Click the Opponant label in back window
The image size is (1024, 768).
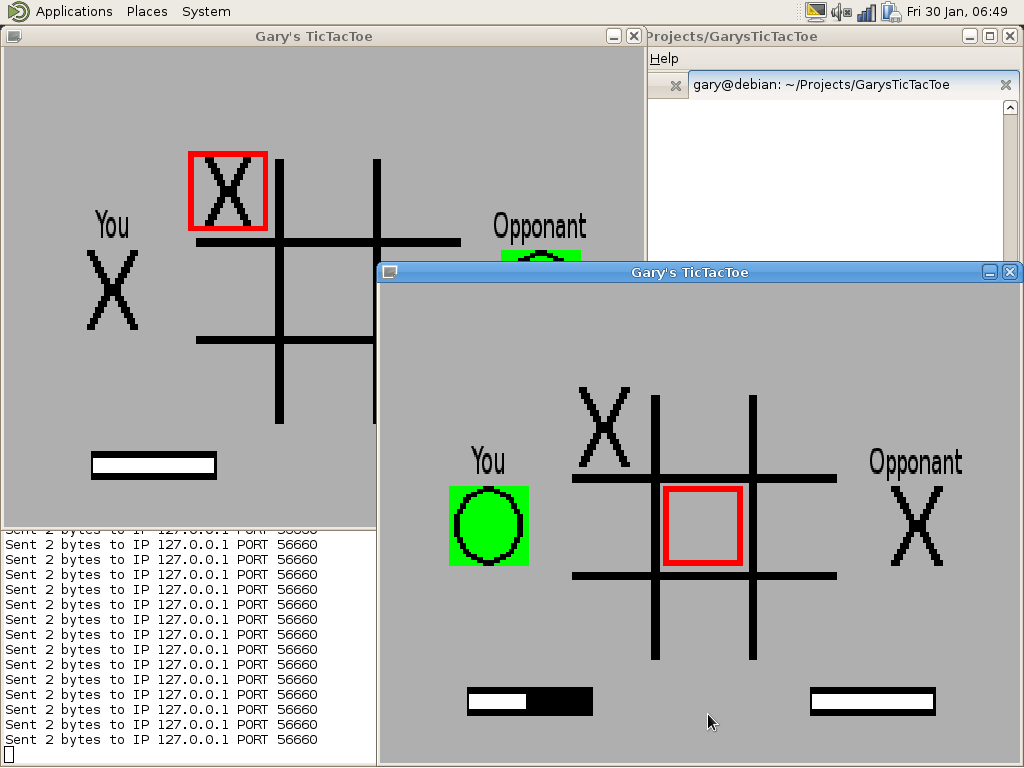tap(539, 227)
